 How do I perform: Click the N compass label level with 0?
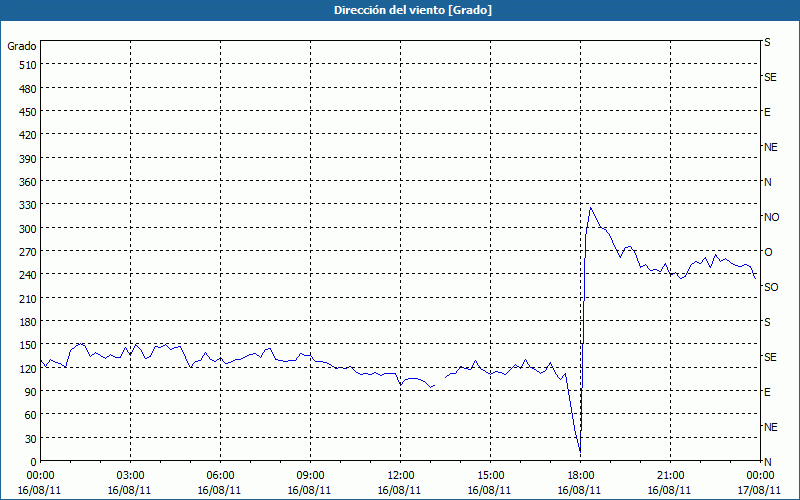tap(767, 462)
